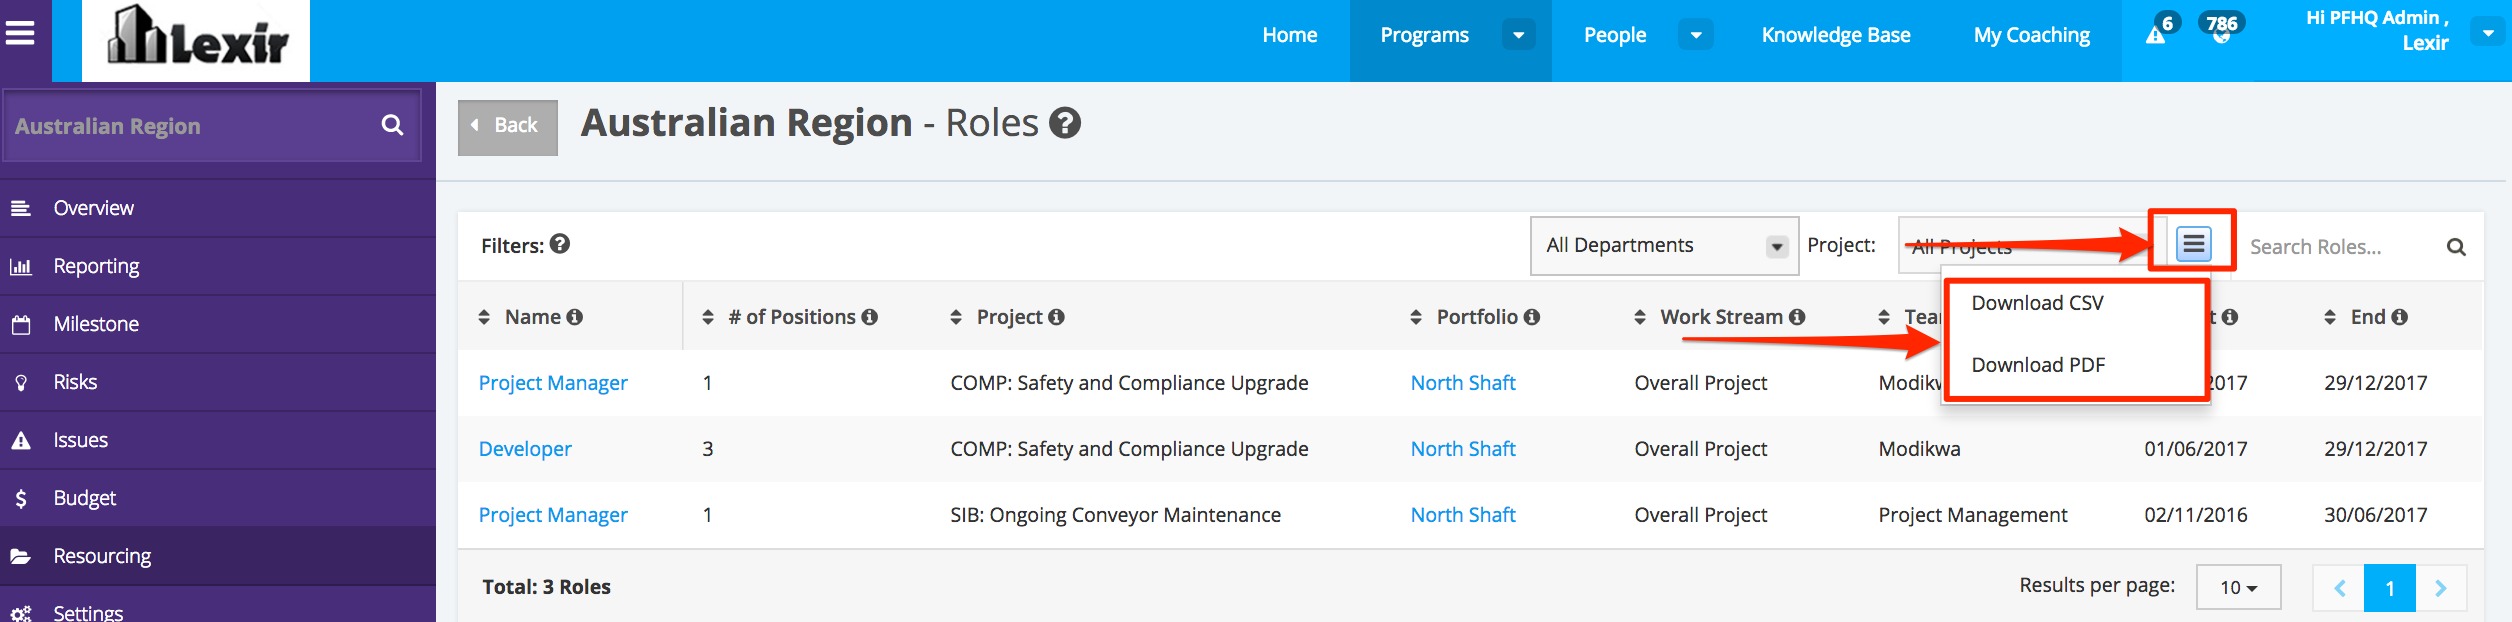Viewport: 2512px width, 622px height.
Task: Open the notifications badge showing 786
Action: tap(2221, 28)
